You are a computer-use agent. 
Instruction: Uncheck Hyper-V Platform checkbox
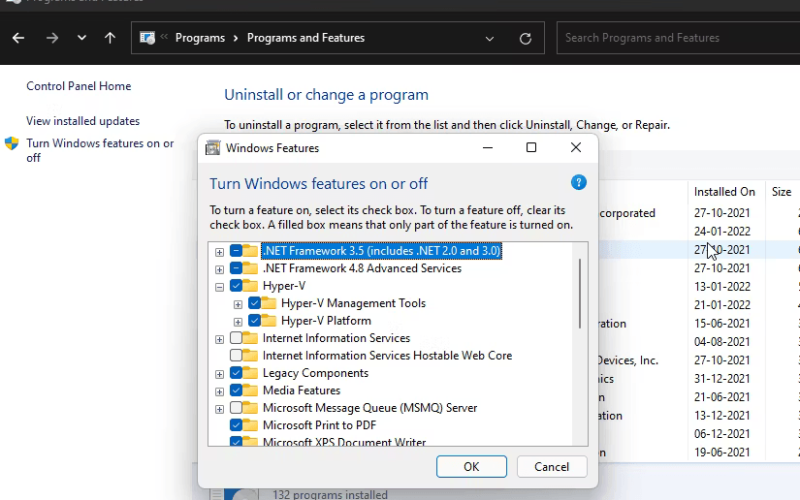[254, 320]
